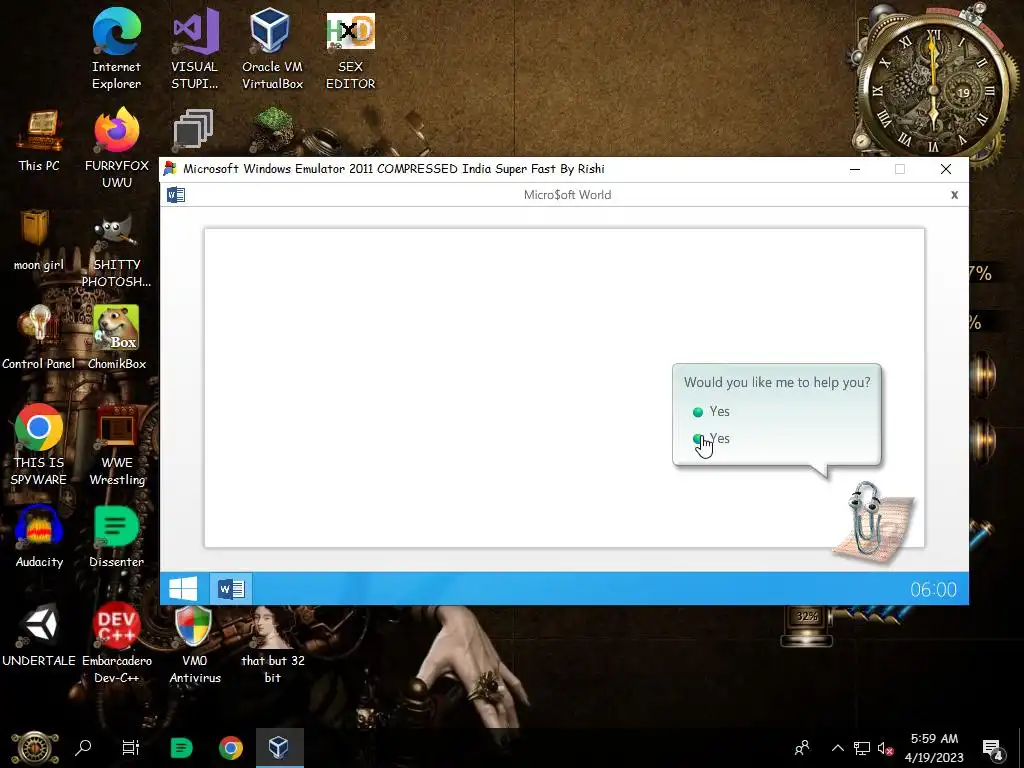Open Task View on the taskbar
Screen dimensions: 1024x768
click(x=131, y=747)
